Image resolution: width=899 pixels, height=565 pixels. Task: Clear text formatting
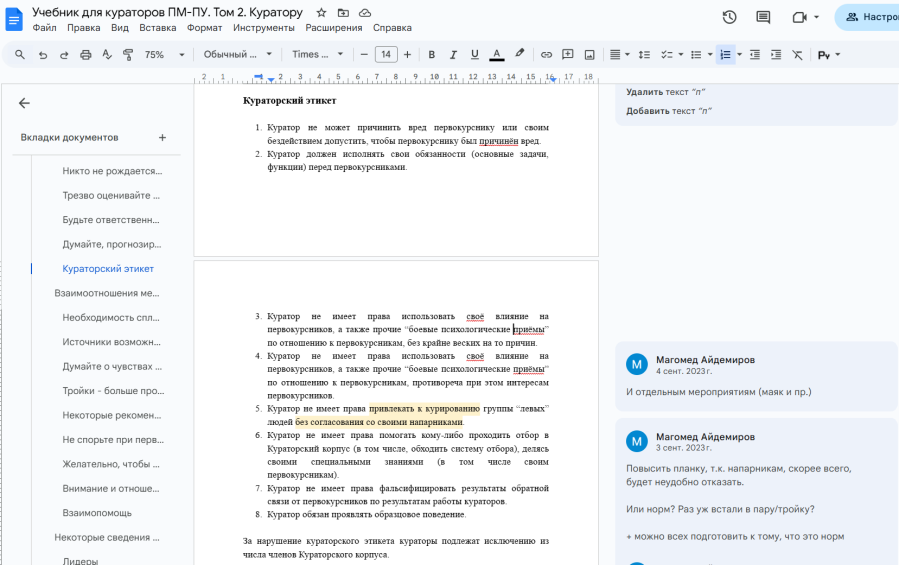[797, 54]
